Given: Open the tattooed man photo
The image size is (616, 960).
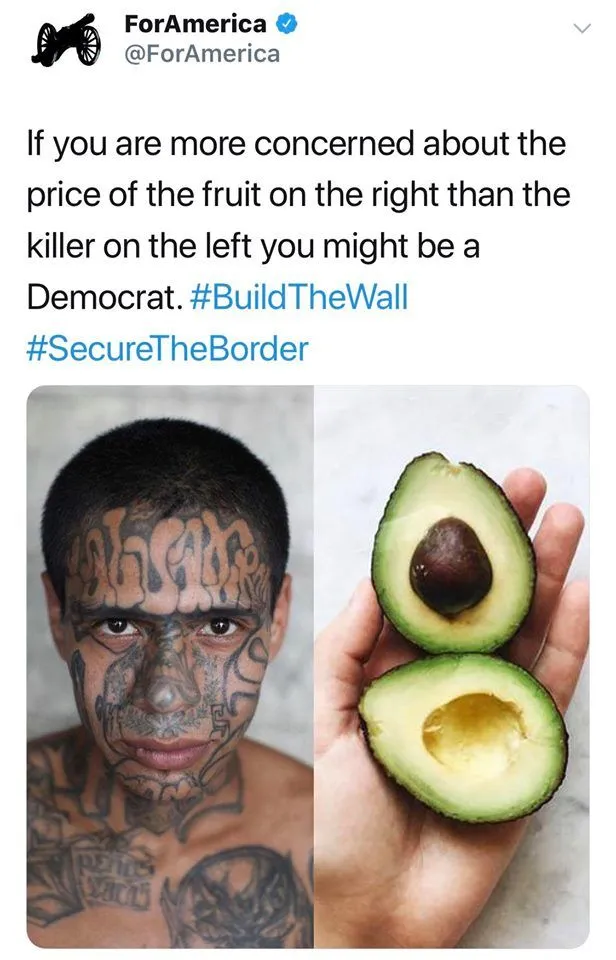Looking at the screenshot, I should coord(170,667).
